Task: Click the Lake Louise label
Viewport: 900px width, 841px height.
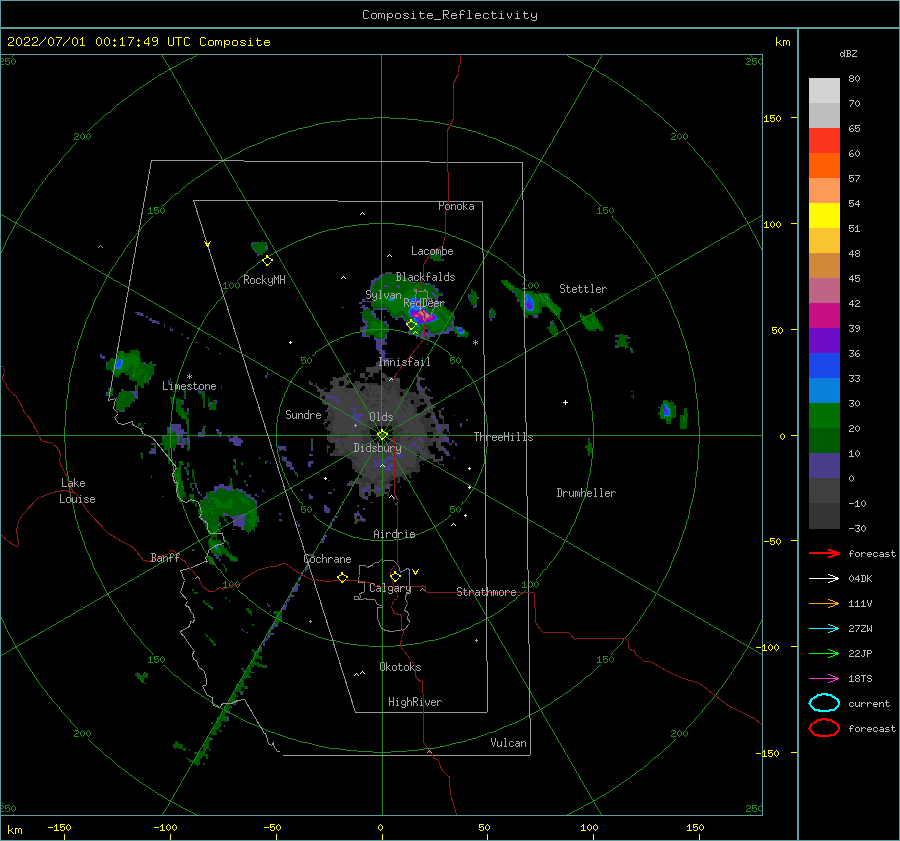Action: (x=77, y=491)
